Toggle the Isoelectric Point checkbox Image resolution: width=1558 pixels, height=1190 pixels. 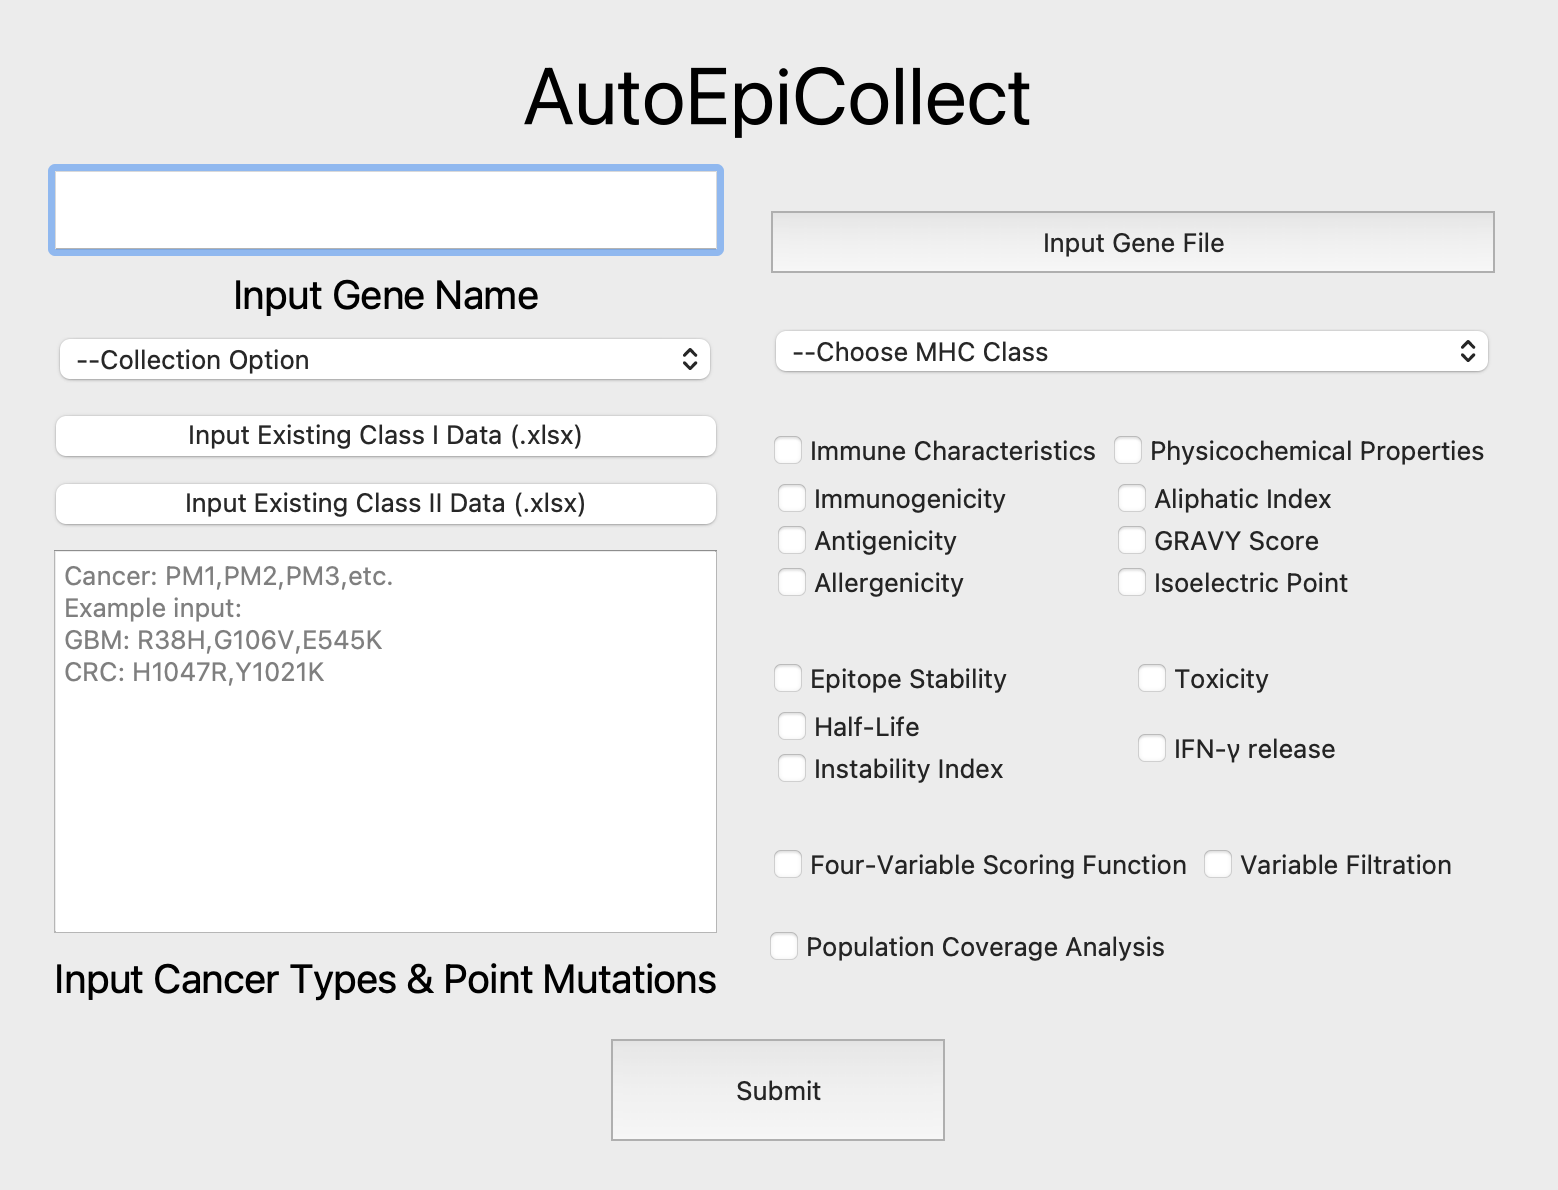tap(1132, 582)
